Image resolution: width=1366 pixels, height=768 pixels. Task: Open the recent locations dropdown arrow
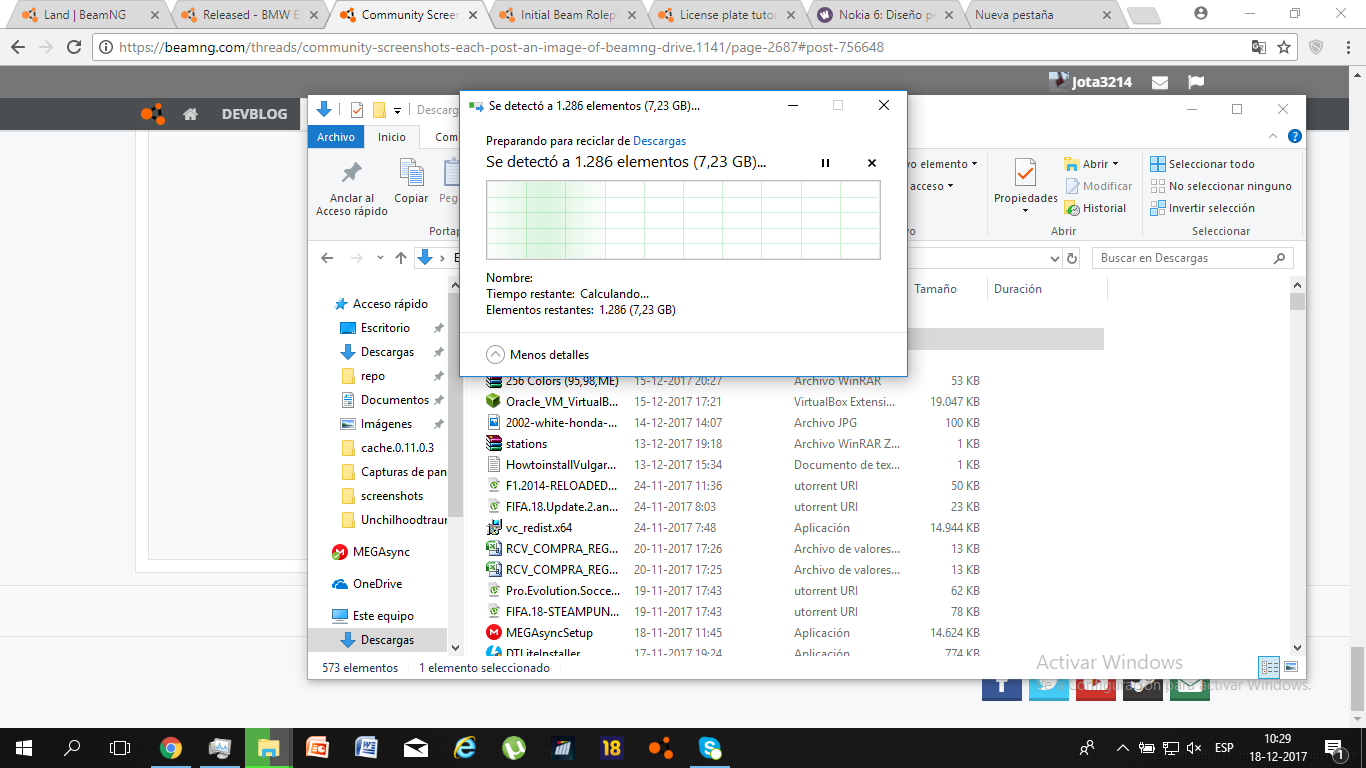pyautogui.click(x=380, y=258)
